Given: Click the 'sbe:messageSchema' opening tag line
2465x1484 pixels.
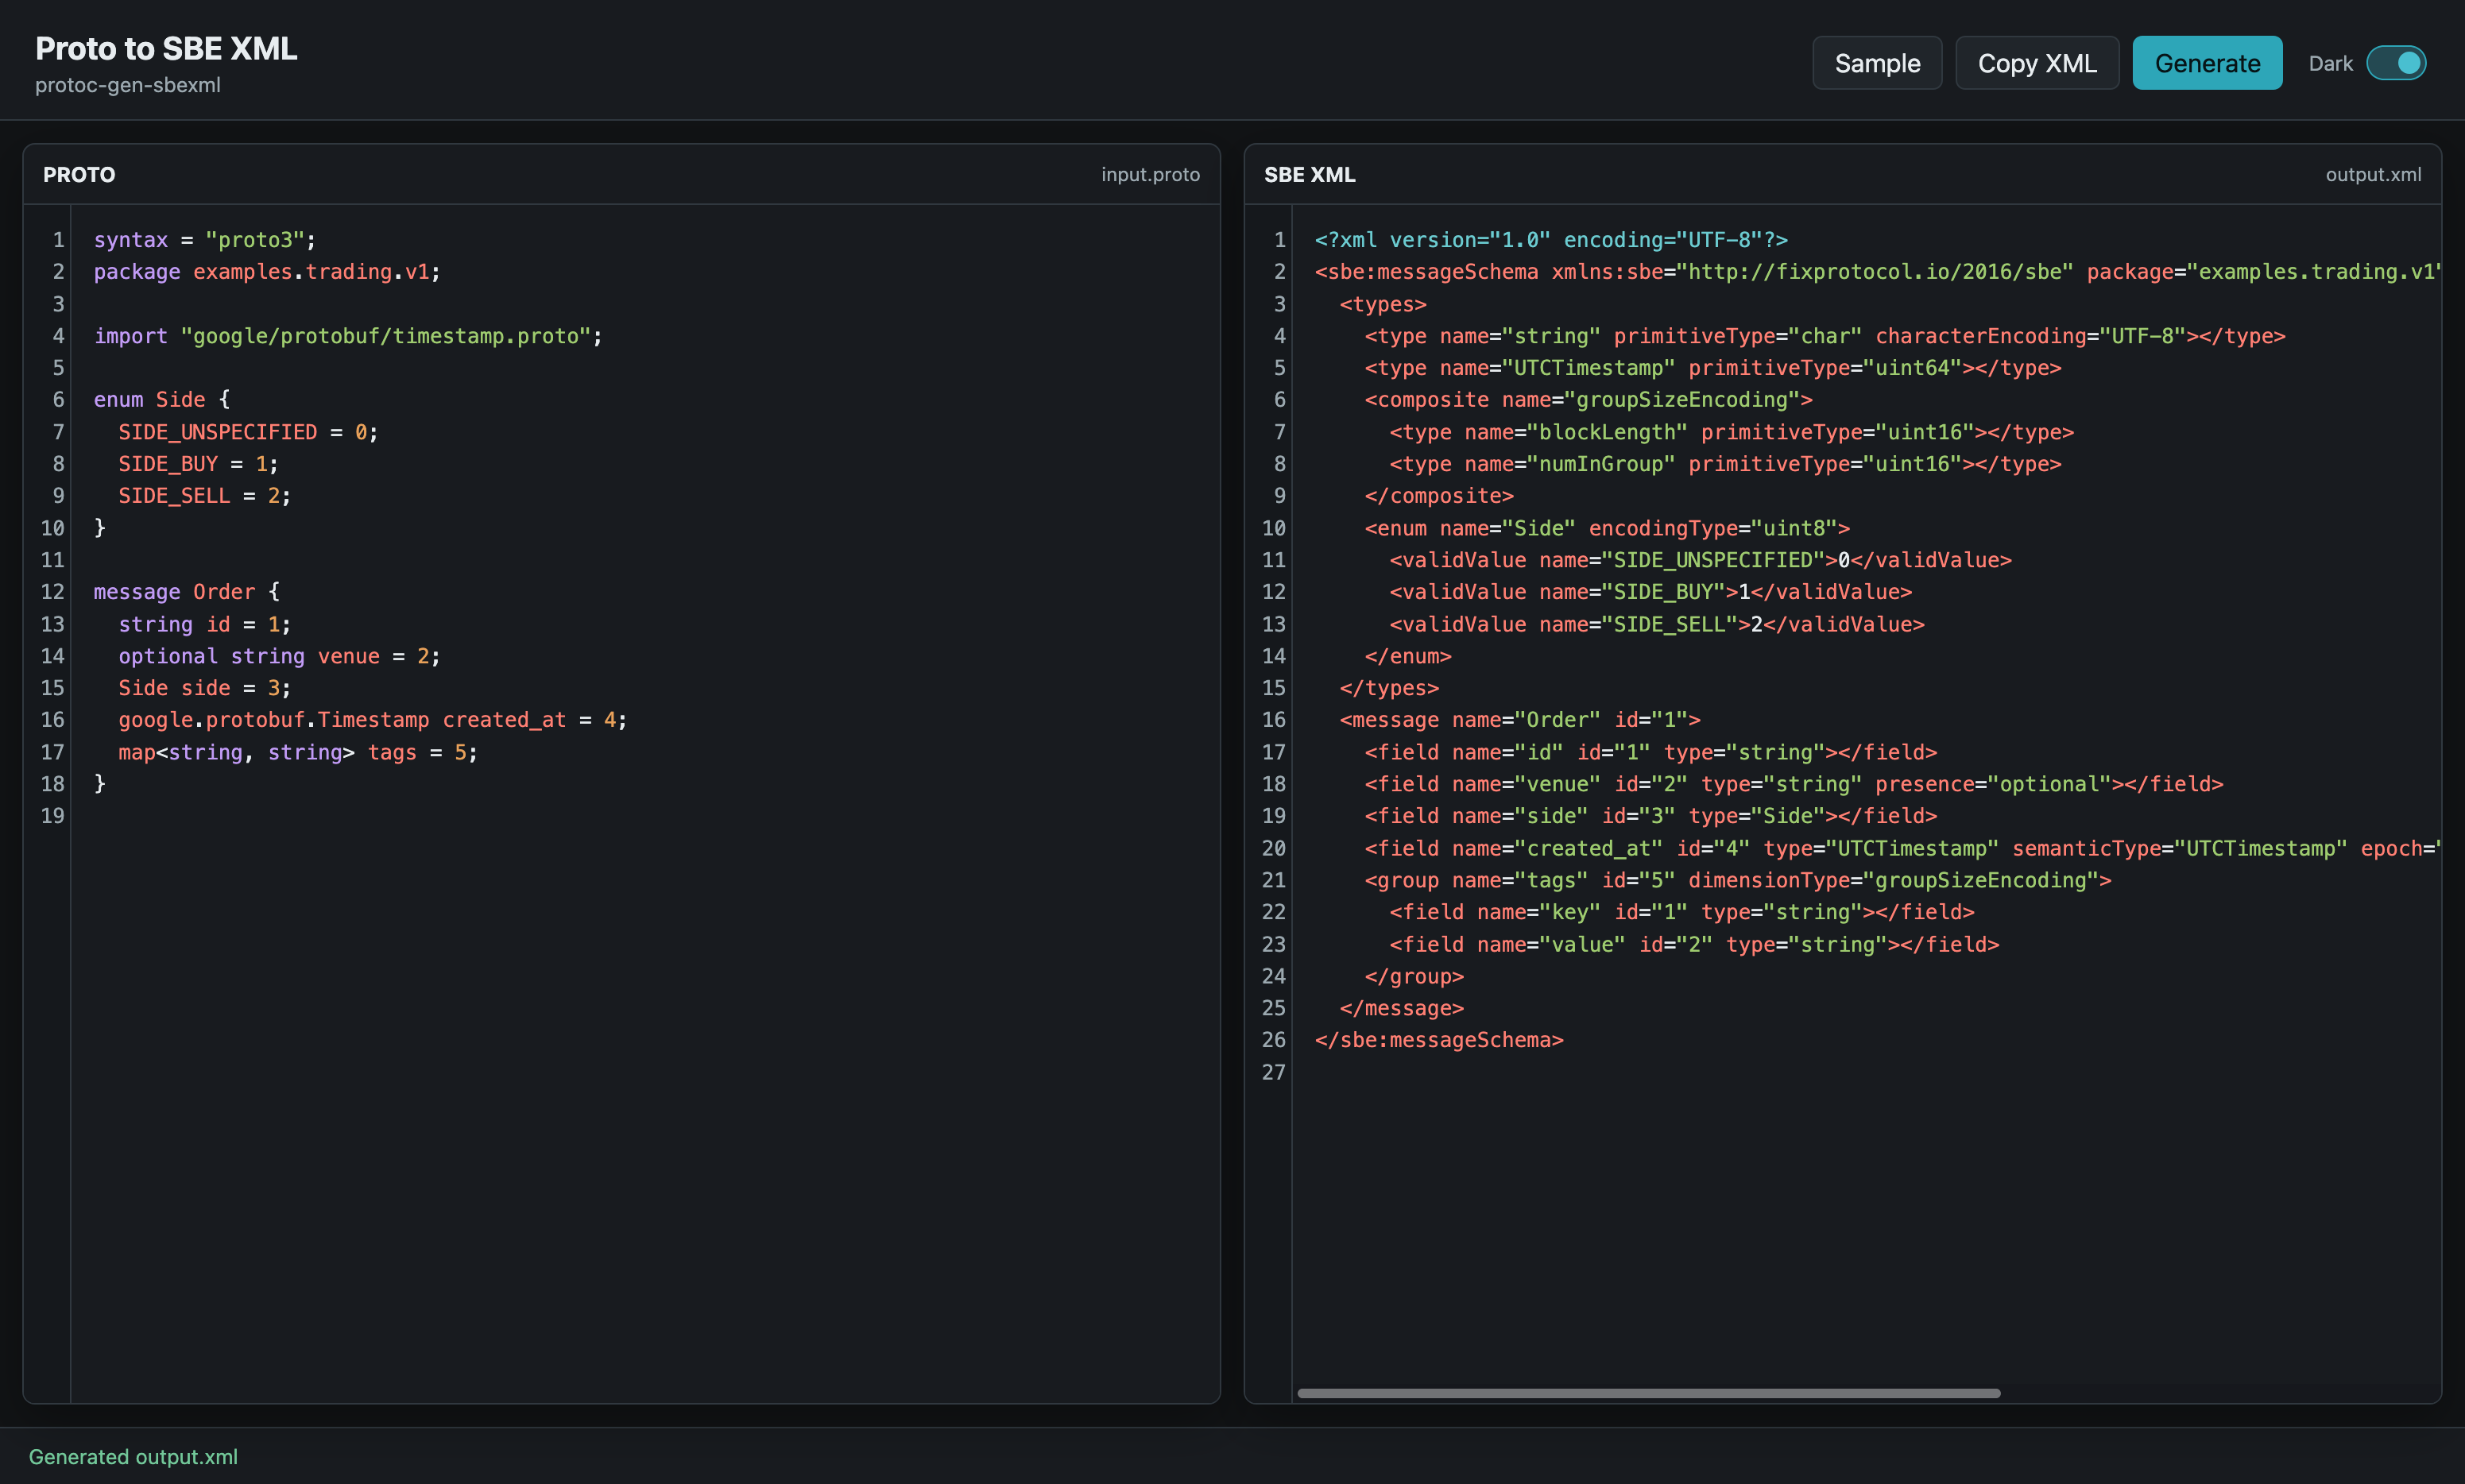Looking at the screenshot, I should coord(1878,272).
